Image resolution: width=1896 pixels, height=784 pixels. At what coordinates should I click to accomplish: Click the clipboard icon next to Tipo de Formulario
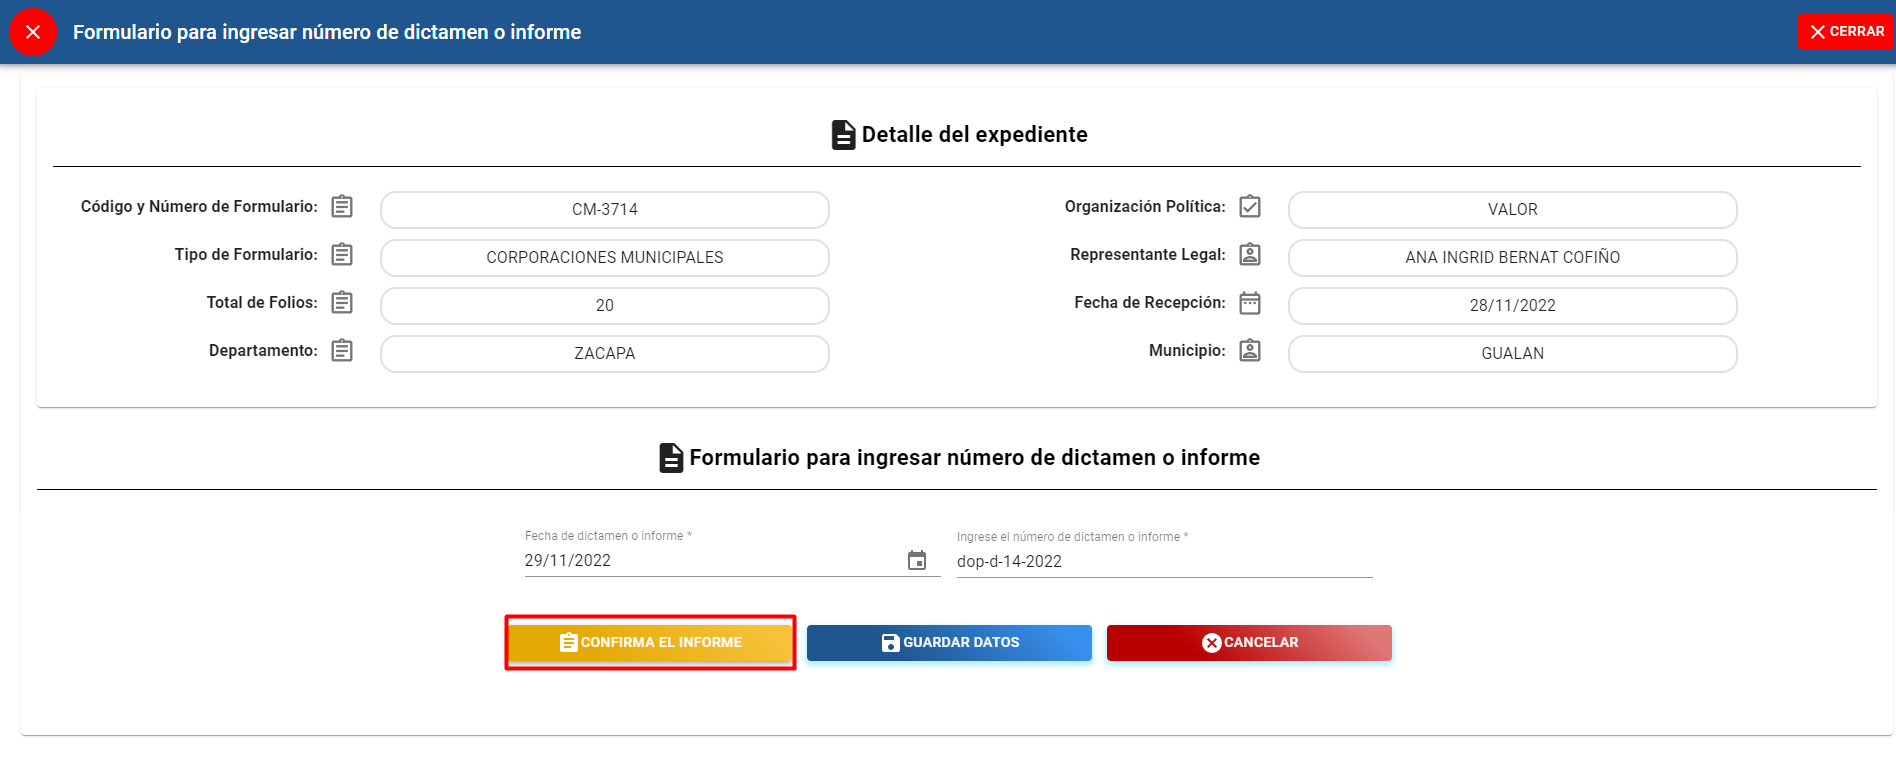point(342,255)
